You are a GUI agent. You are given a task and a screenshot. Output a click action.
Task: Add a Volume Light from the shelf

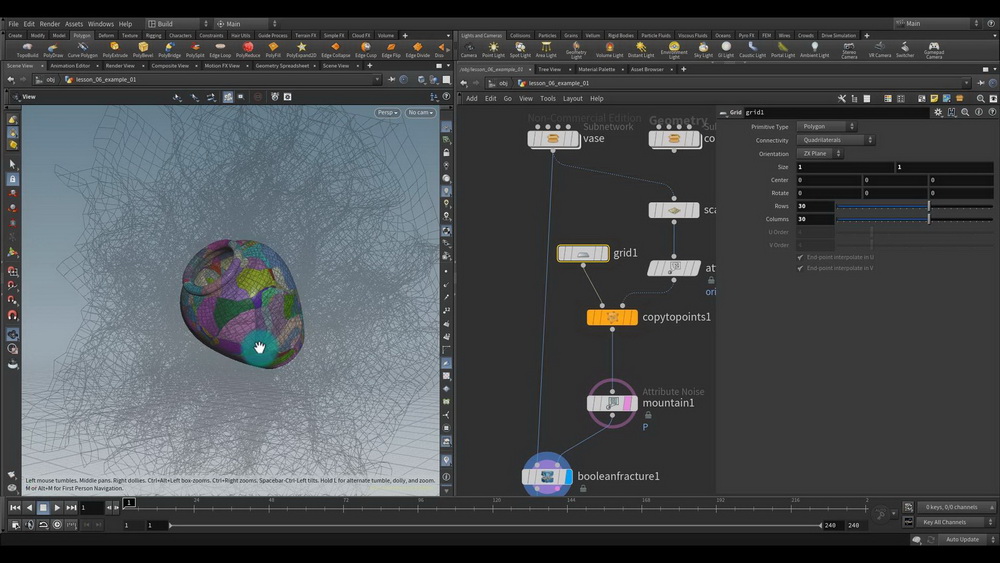point(609,50)
